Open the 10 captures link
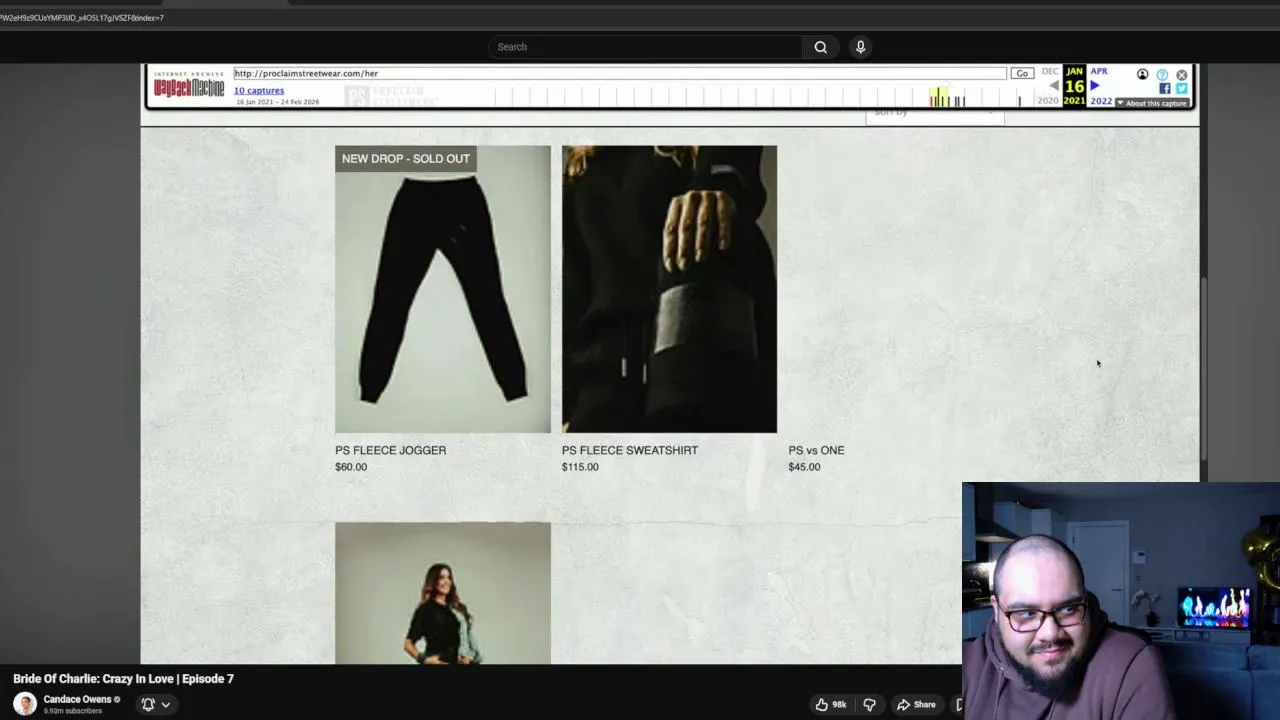The width and height of the screenshot is (1280, 720). tap(259, 90)
